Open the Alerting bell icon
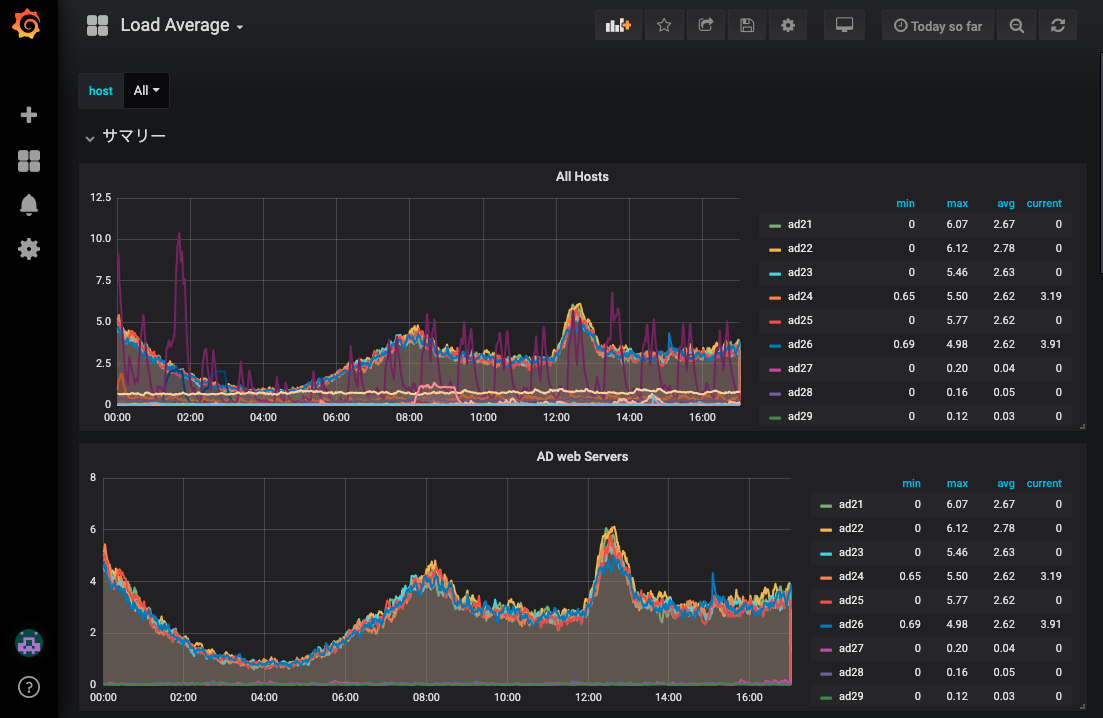 pos(29,205)
